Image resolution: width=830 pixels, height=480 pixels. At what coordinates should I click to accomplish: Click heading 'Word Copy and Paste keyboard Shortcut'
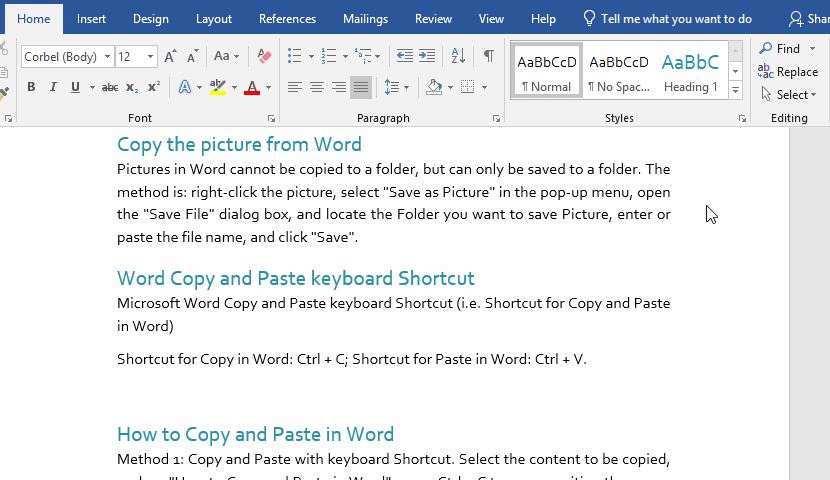(x=296, y=278)
